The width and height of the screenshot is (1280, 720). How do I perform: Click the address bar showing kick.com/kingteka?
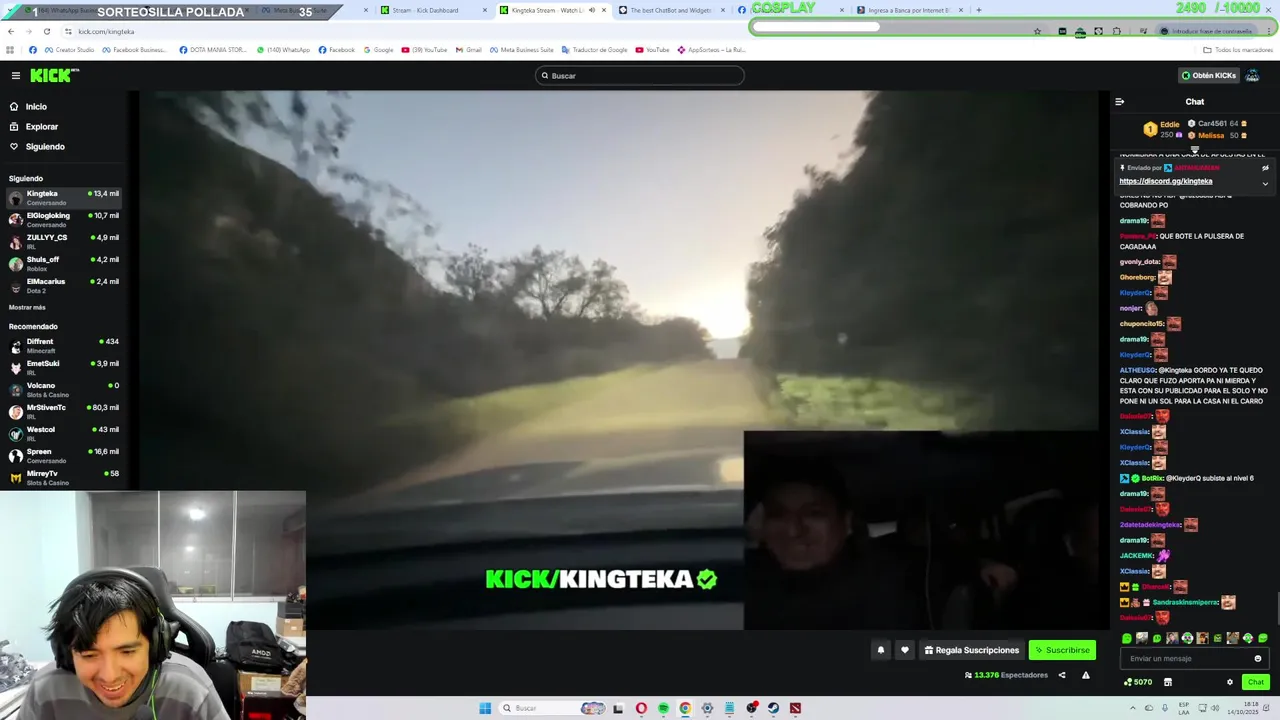point(106,31)
